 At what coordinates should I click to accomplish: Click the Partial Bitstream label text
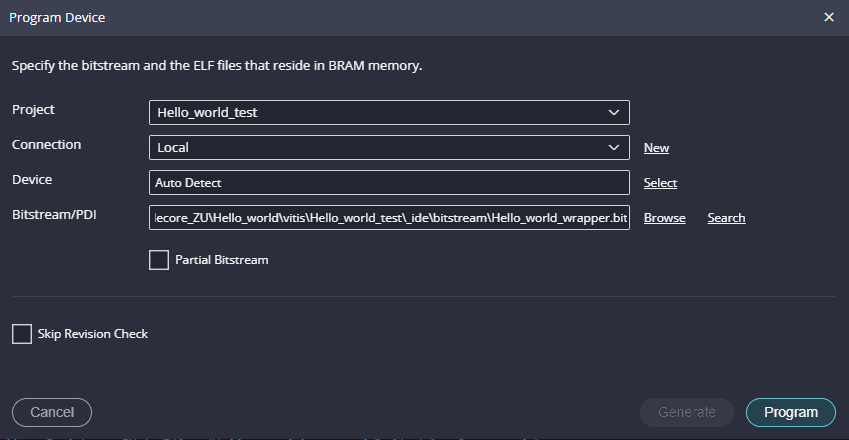coord(221,260)
